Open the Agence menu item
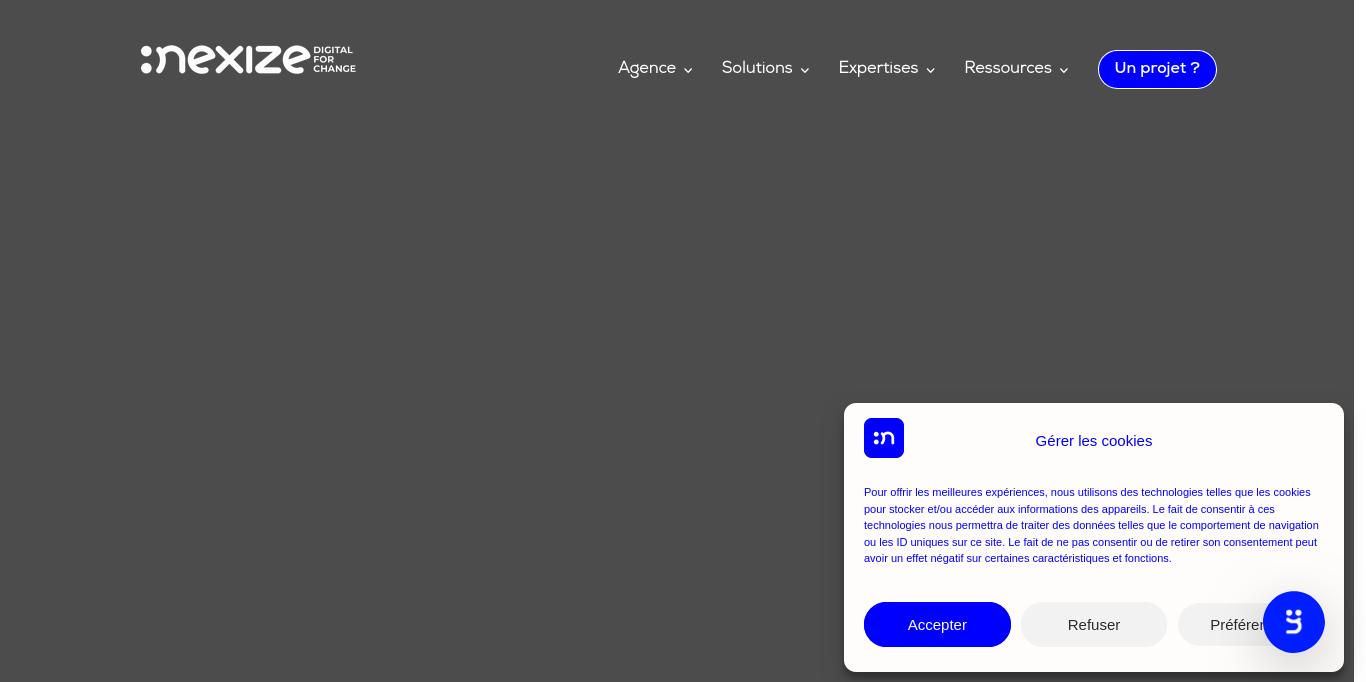Image resolution: width=1366 pixels, height=682 pixels. pyautogui.click(x=647, y=68)
